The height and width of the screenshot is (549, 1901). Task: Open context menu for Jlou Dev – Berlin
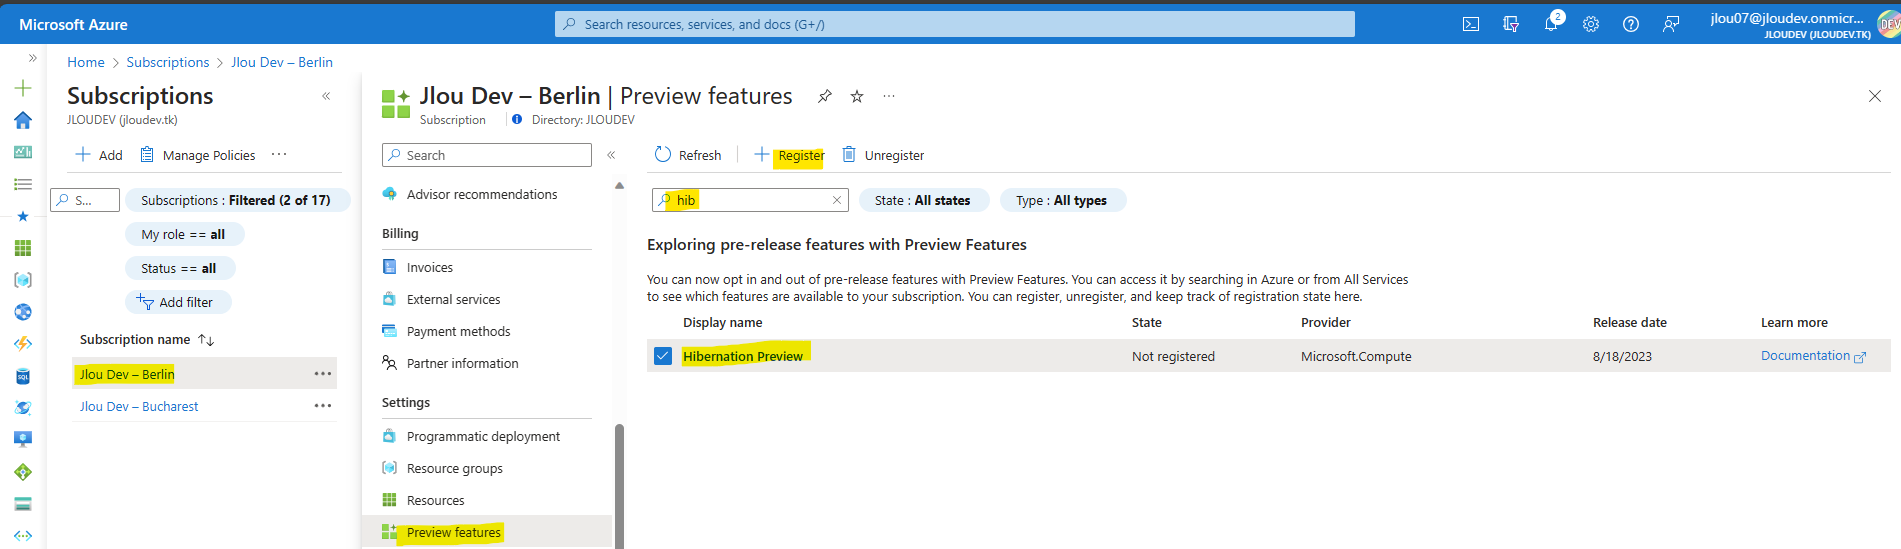click(323, 374)
